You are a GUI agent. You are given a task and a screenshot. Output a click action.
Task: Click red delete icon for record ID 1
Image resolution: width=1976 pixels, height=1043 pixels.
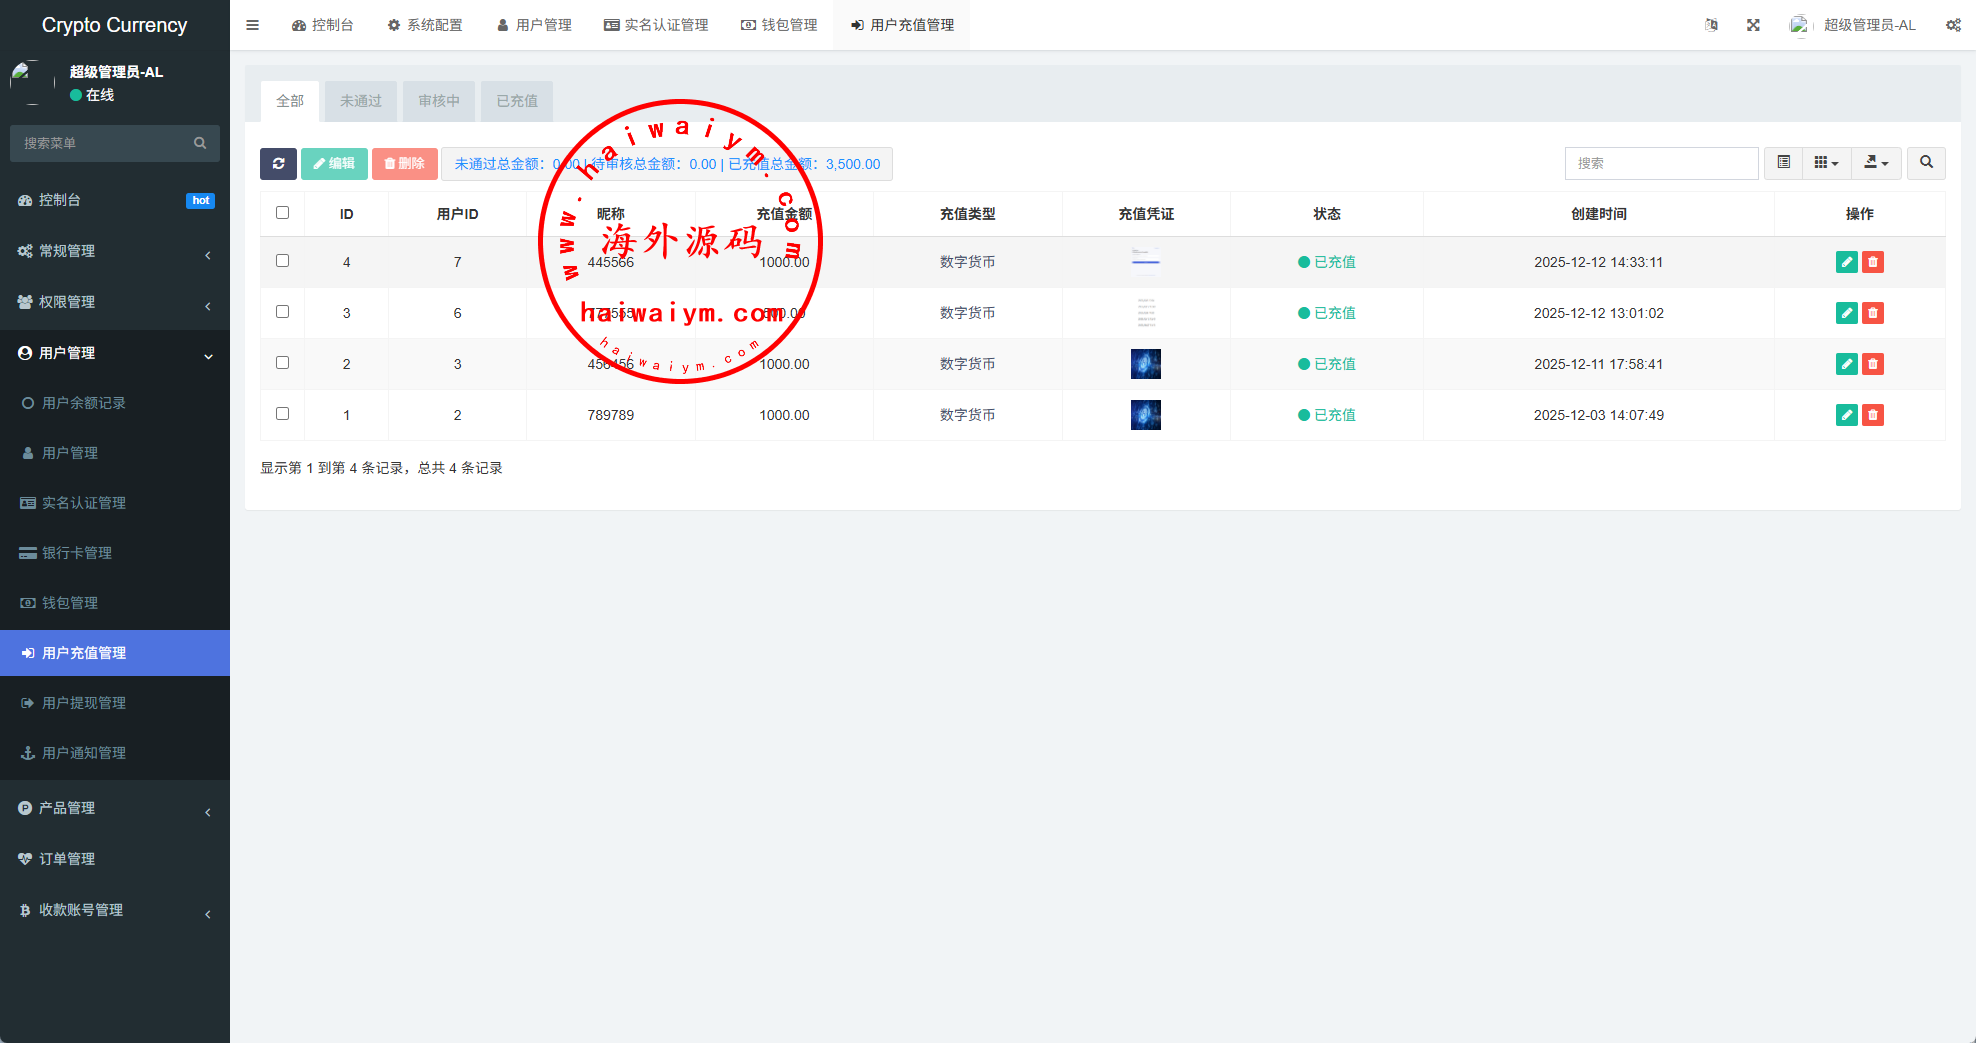[x=1873, y=415]
